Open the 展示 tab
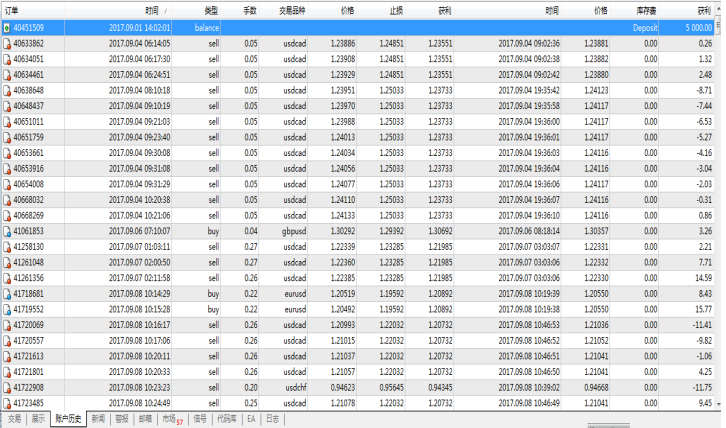The height and width of the screenshot is (428, 726). [38, 419]
